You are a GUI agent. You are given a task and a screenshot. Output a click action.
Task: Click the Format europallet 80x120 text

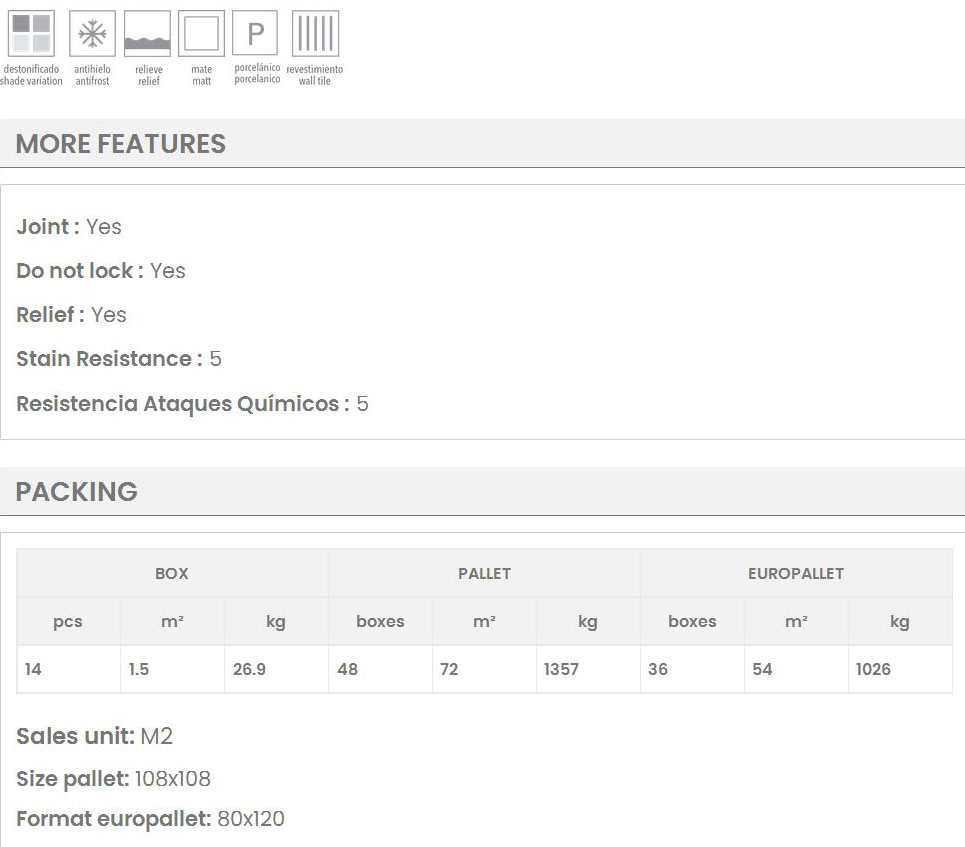pos(150,820)
